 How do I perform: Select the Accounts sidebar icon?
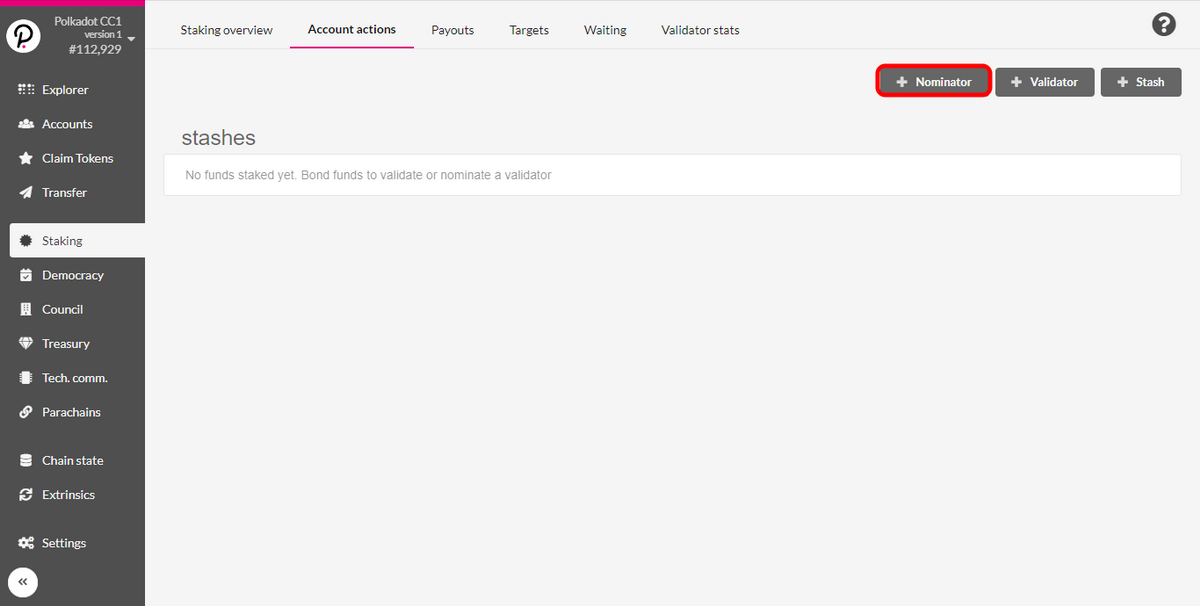coord(66,123)
